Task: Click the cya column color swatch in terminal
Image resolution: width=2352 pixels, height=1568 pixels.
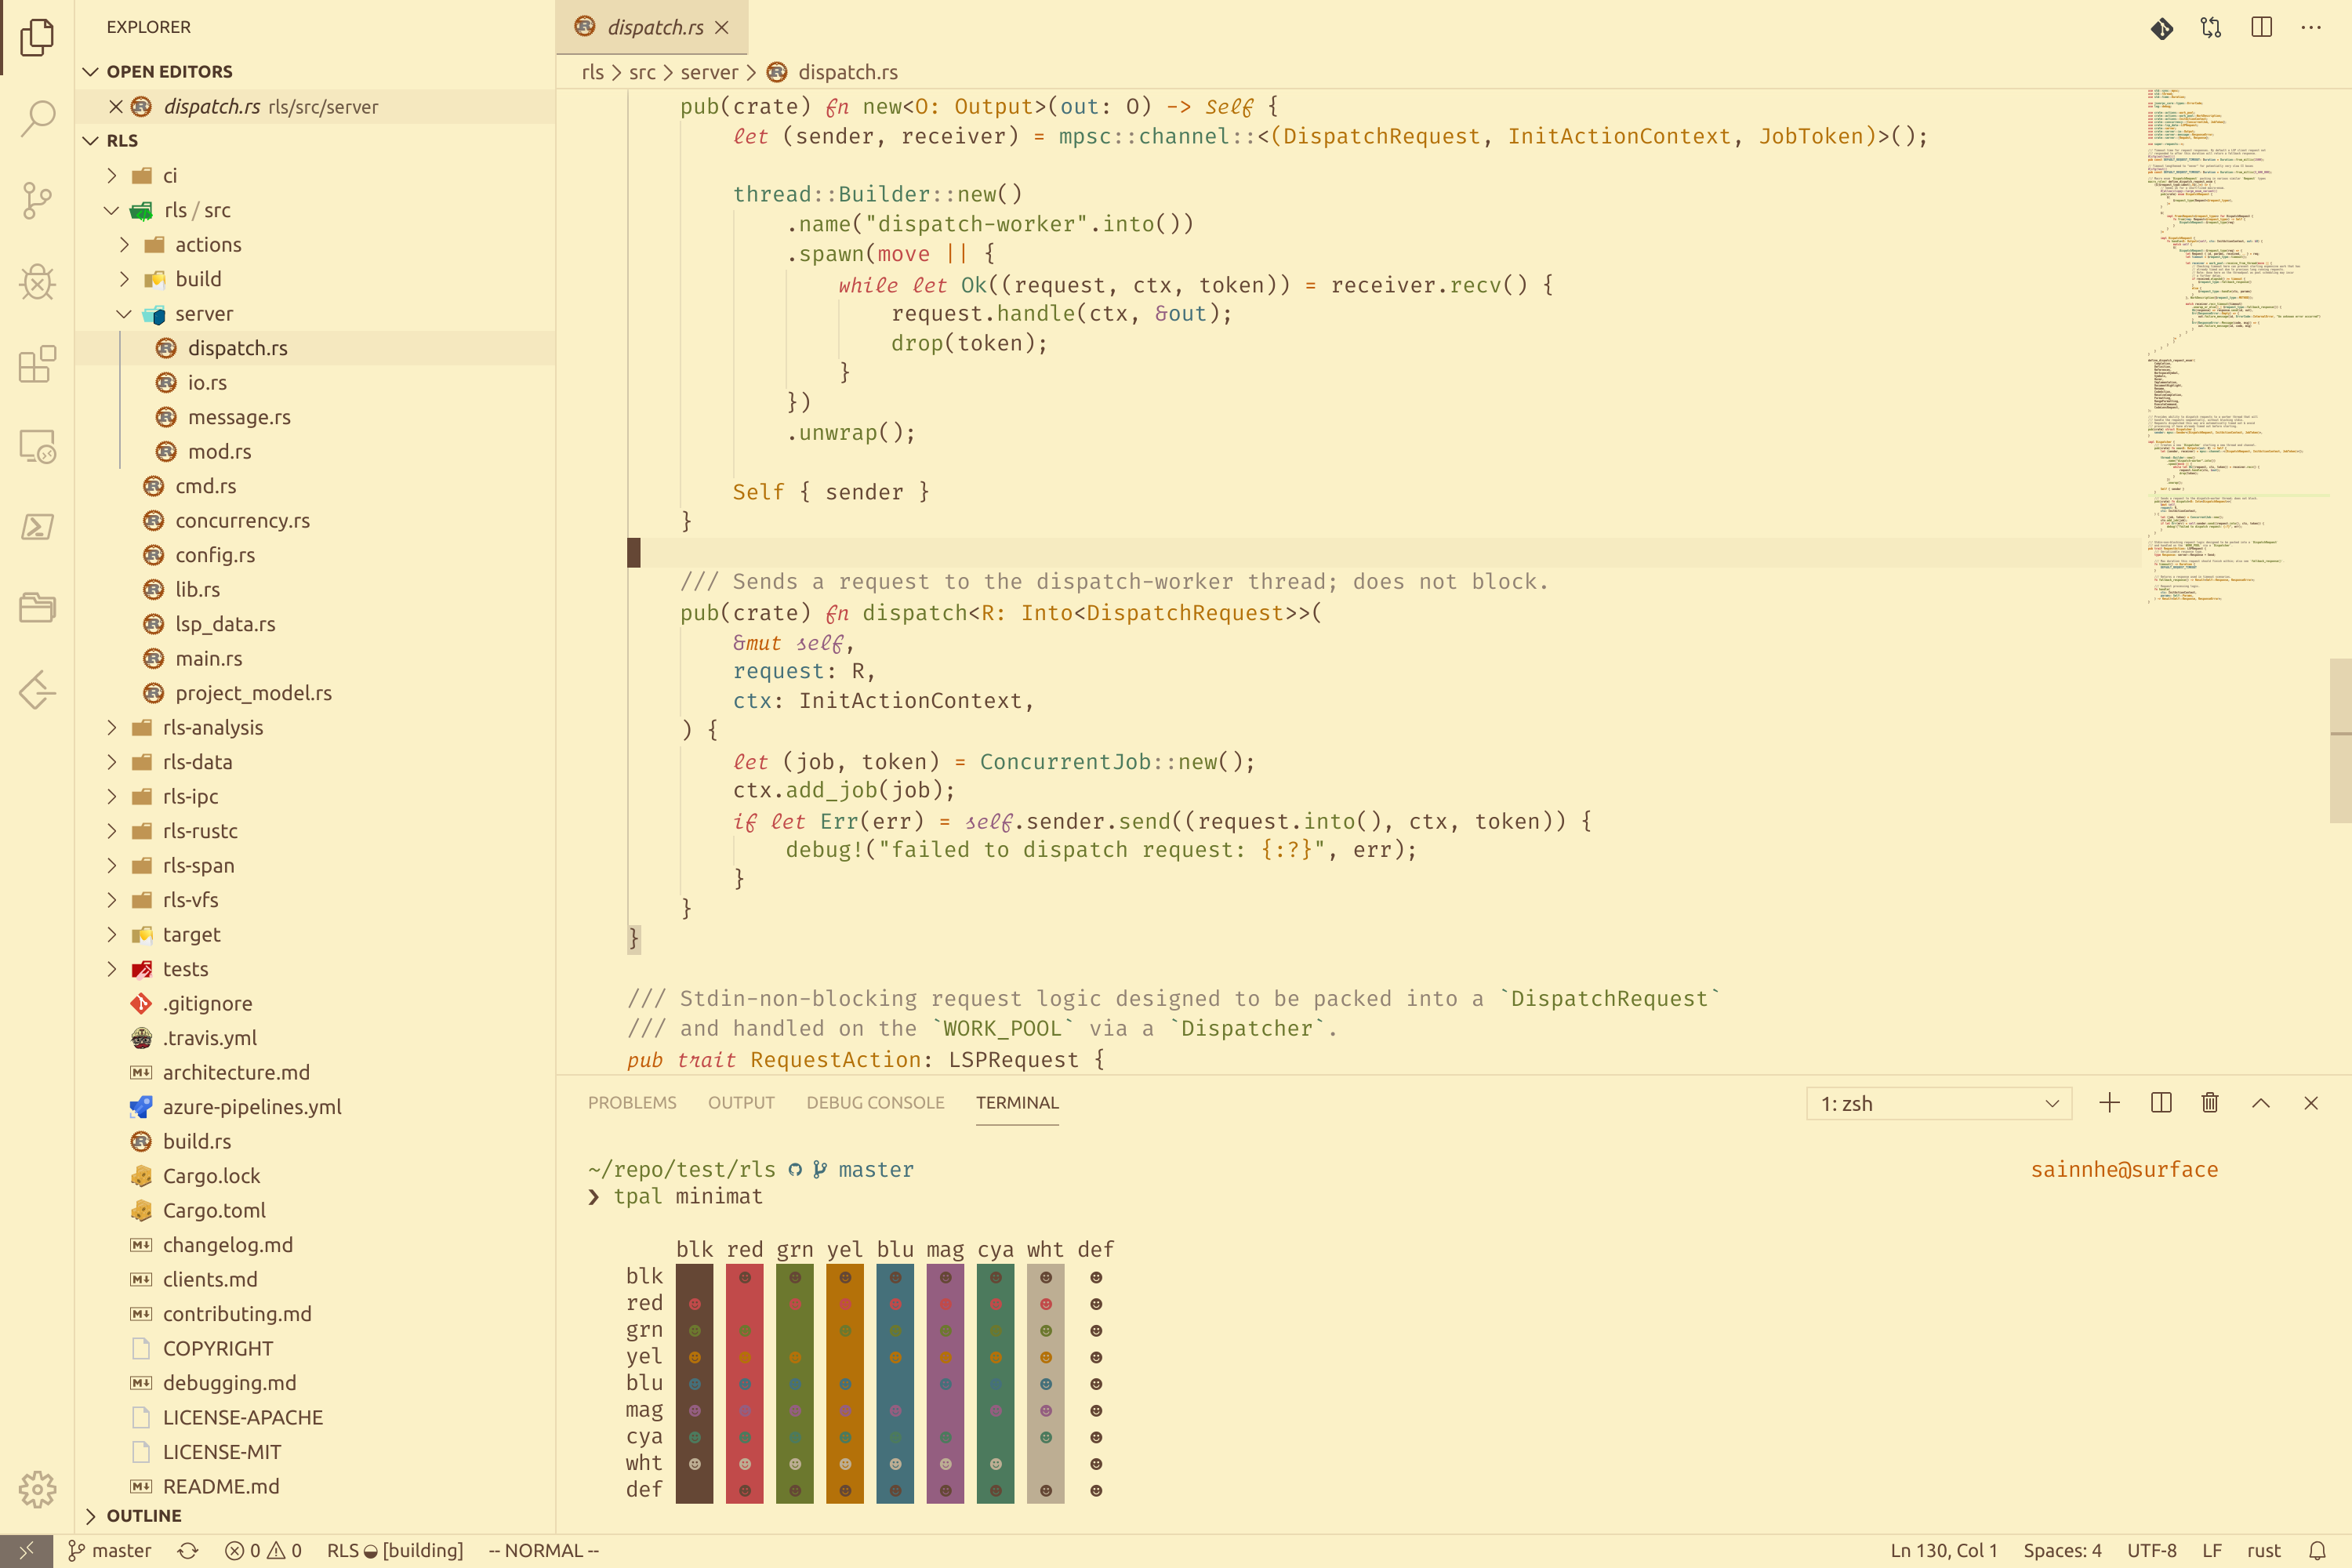Action: click(x=995, y=1383)
